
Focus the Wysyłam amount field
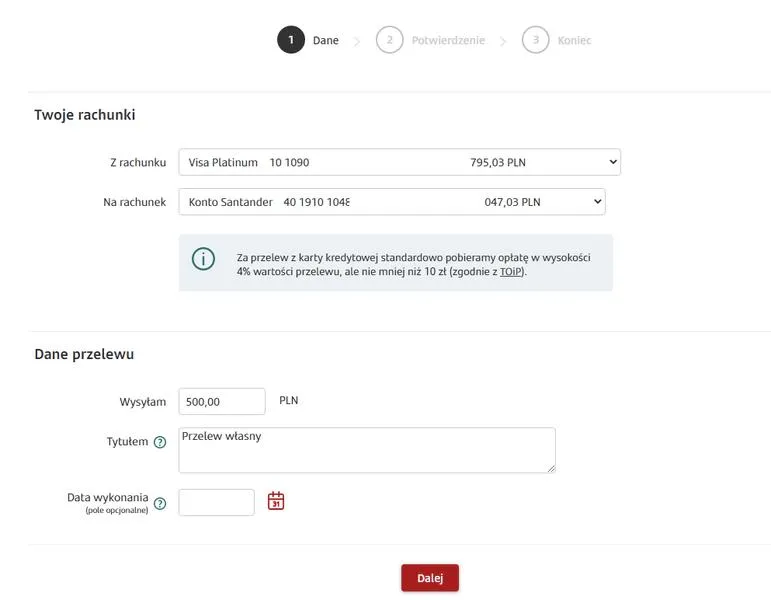point(222,401)
